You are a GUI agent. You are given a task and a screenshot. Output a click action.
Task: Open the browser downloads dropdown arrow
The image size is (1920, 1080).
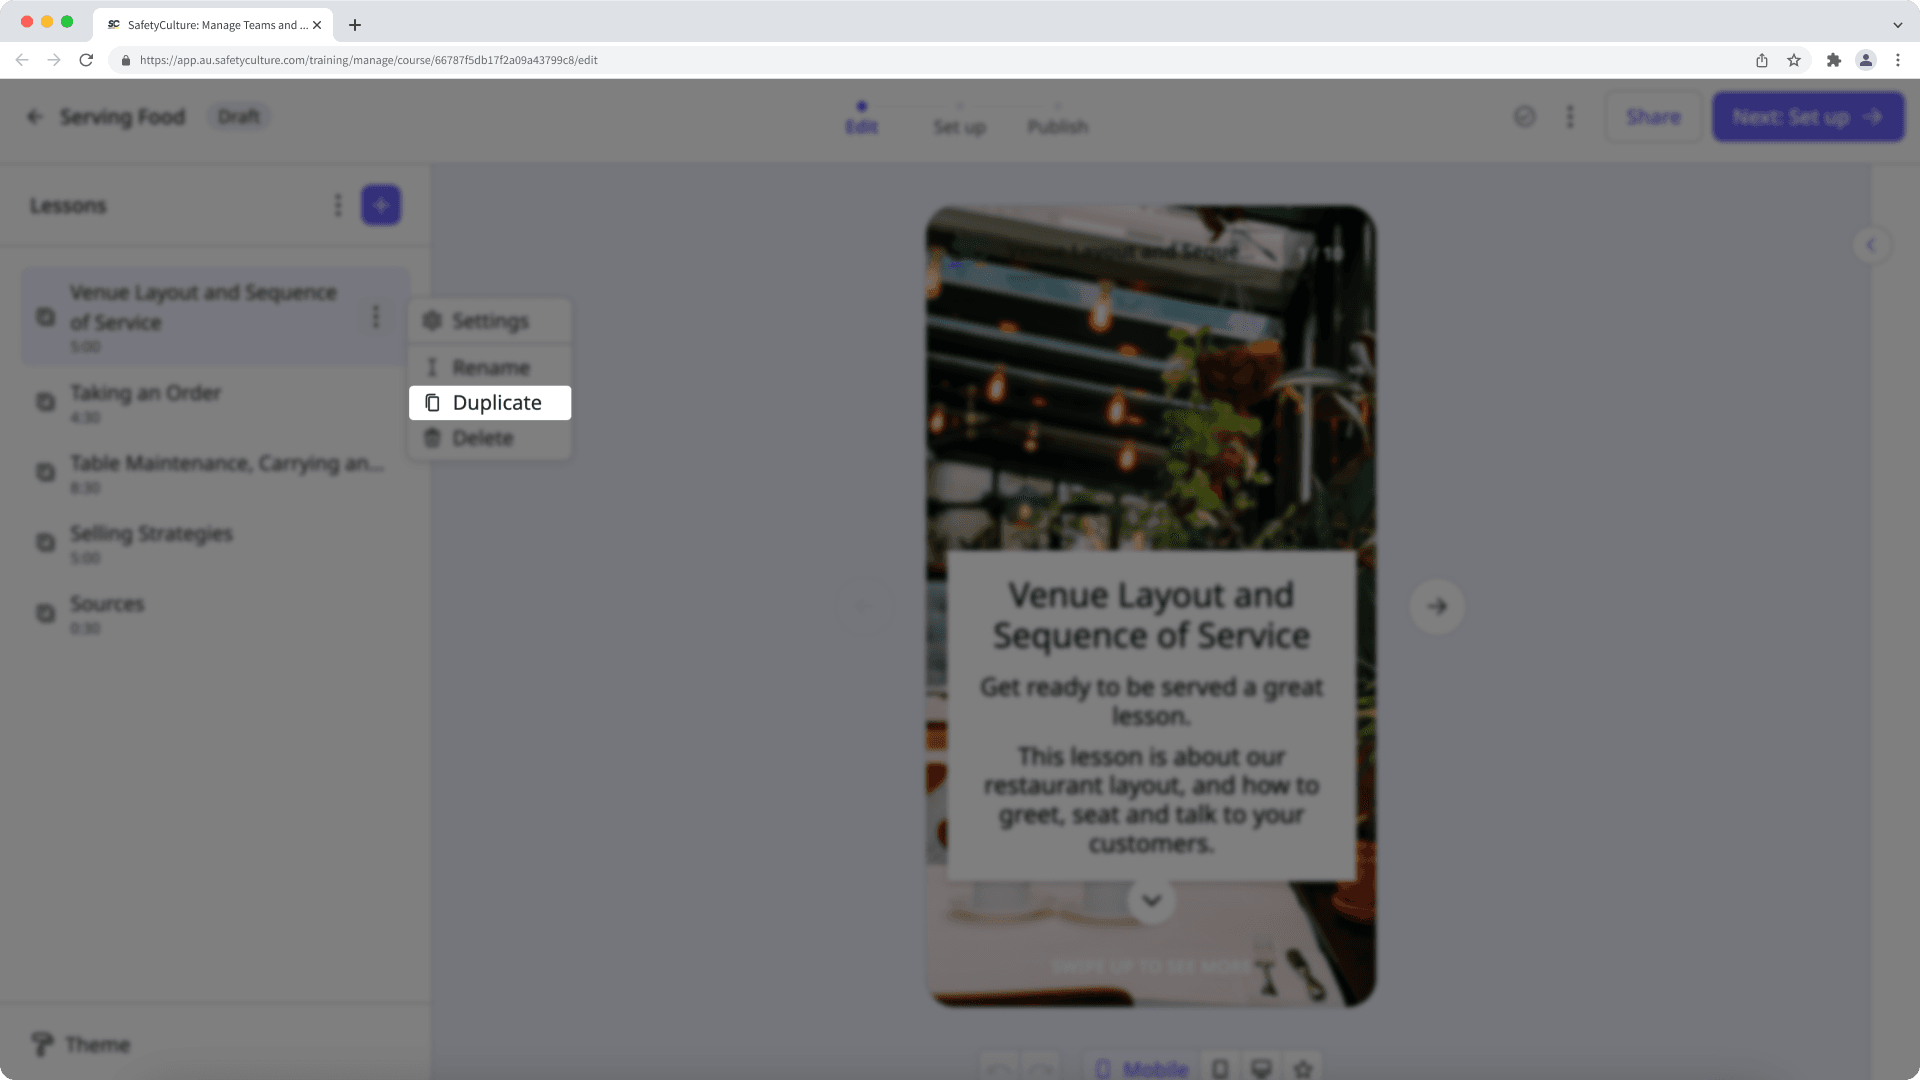tap(1897, 25)
